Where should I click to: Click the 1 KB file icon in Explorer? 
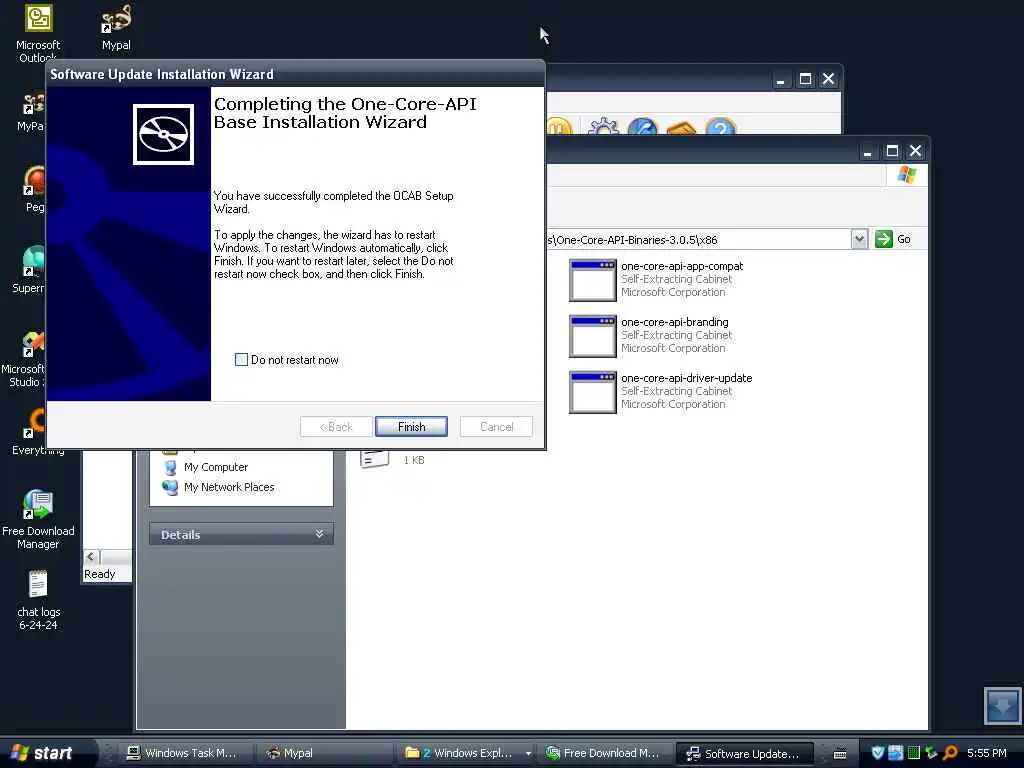[x=374, y=458]
